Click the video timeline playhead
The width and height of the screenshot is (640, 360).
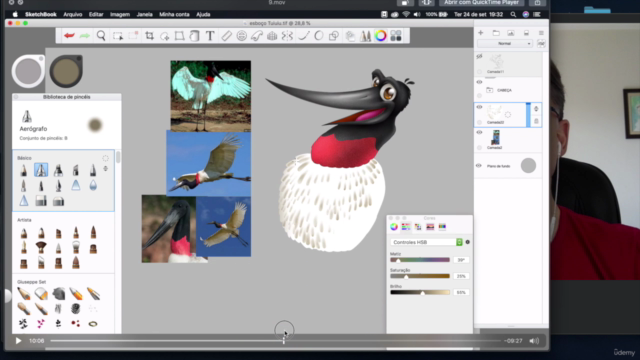pyautogui.click(x=284, y=340)
